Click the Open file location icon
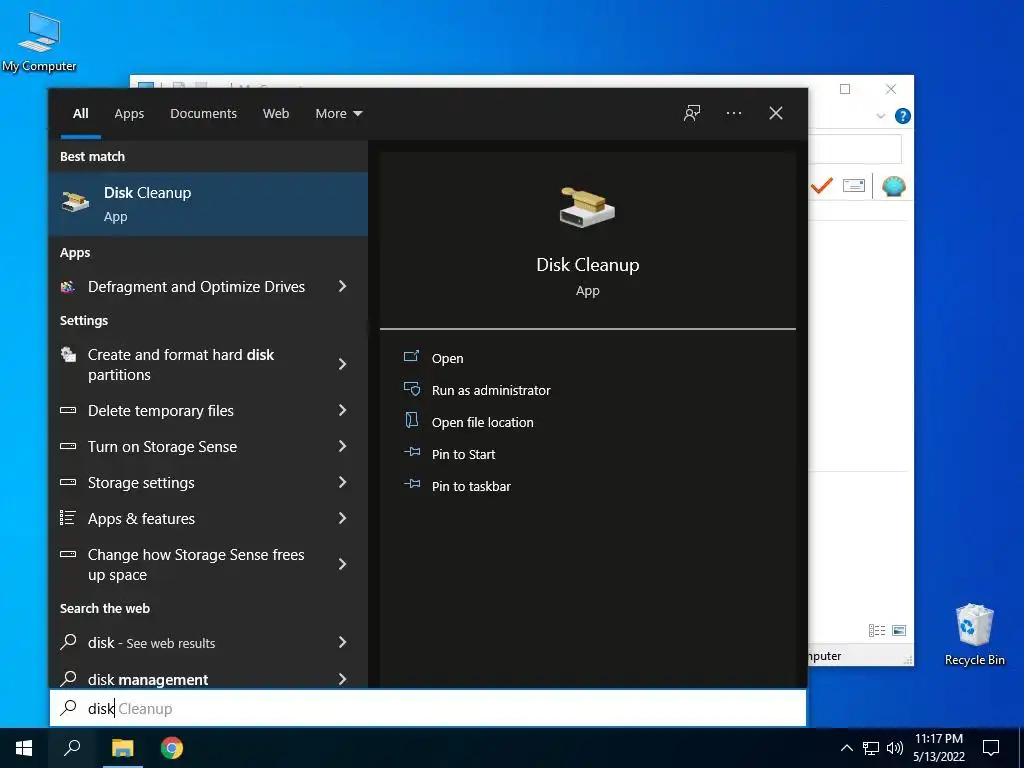The image size is (1024, 768). (x=411, y=420)
